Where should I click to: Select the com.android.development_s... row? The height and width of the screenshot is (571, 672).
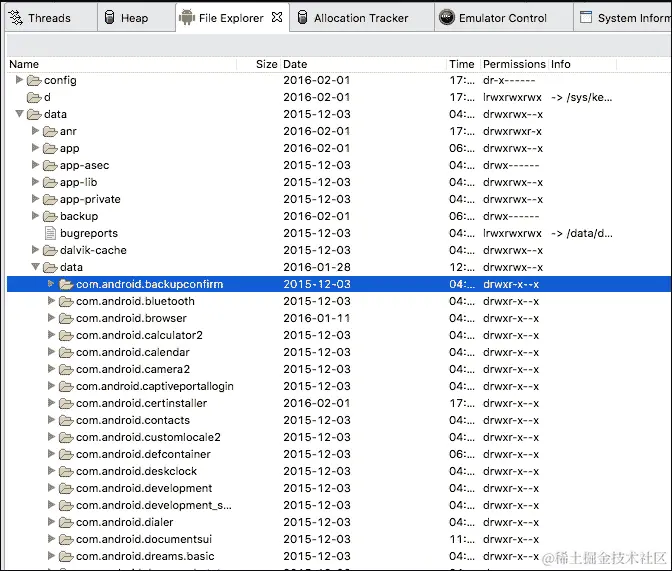pos(339,505)
